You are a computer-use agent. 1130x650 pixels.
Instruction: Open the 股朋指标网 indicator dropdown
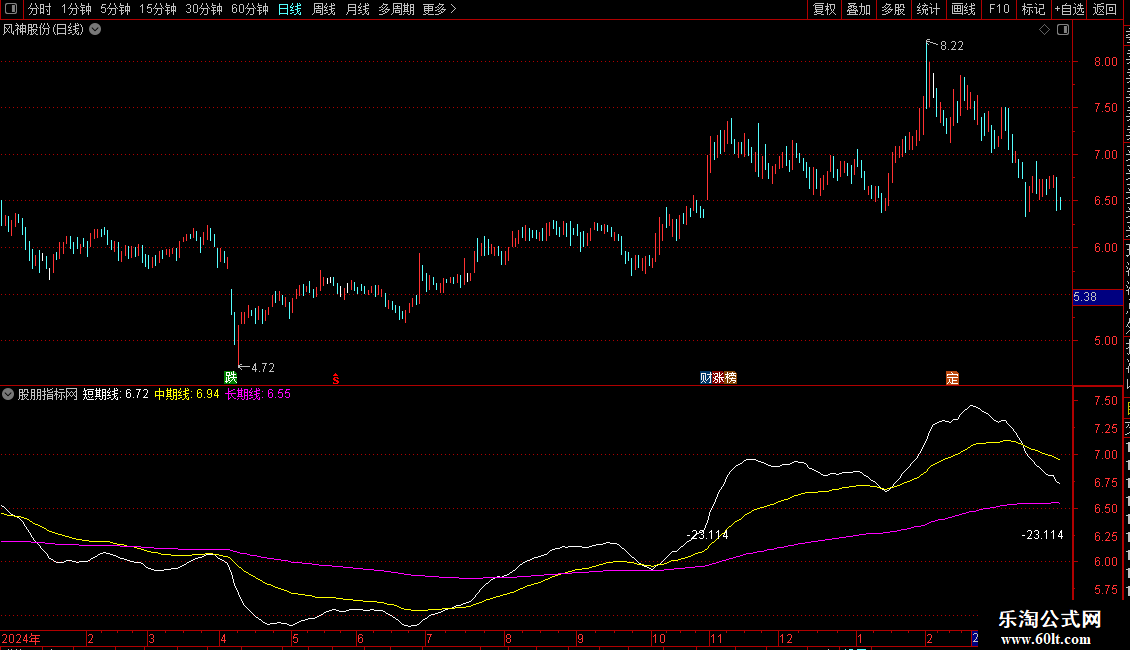tap(9, 394)
